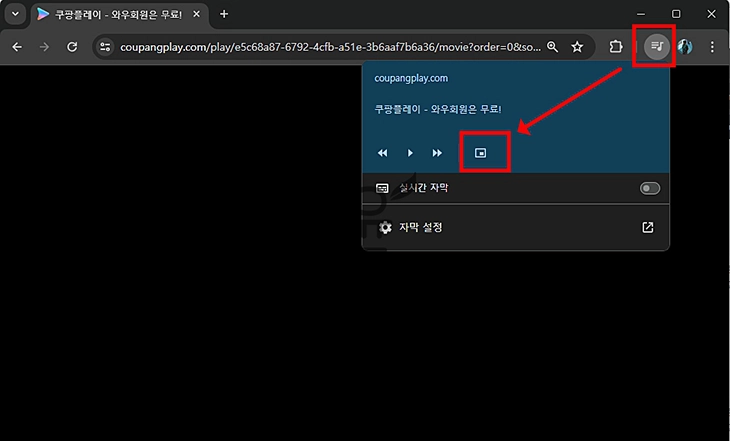Open the Chrome three-dot menu
The height and width of the screenshot is (441, 730).
[x=712, y=47]
